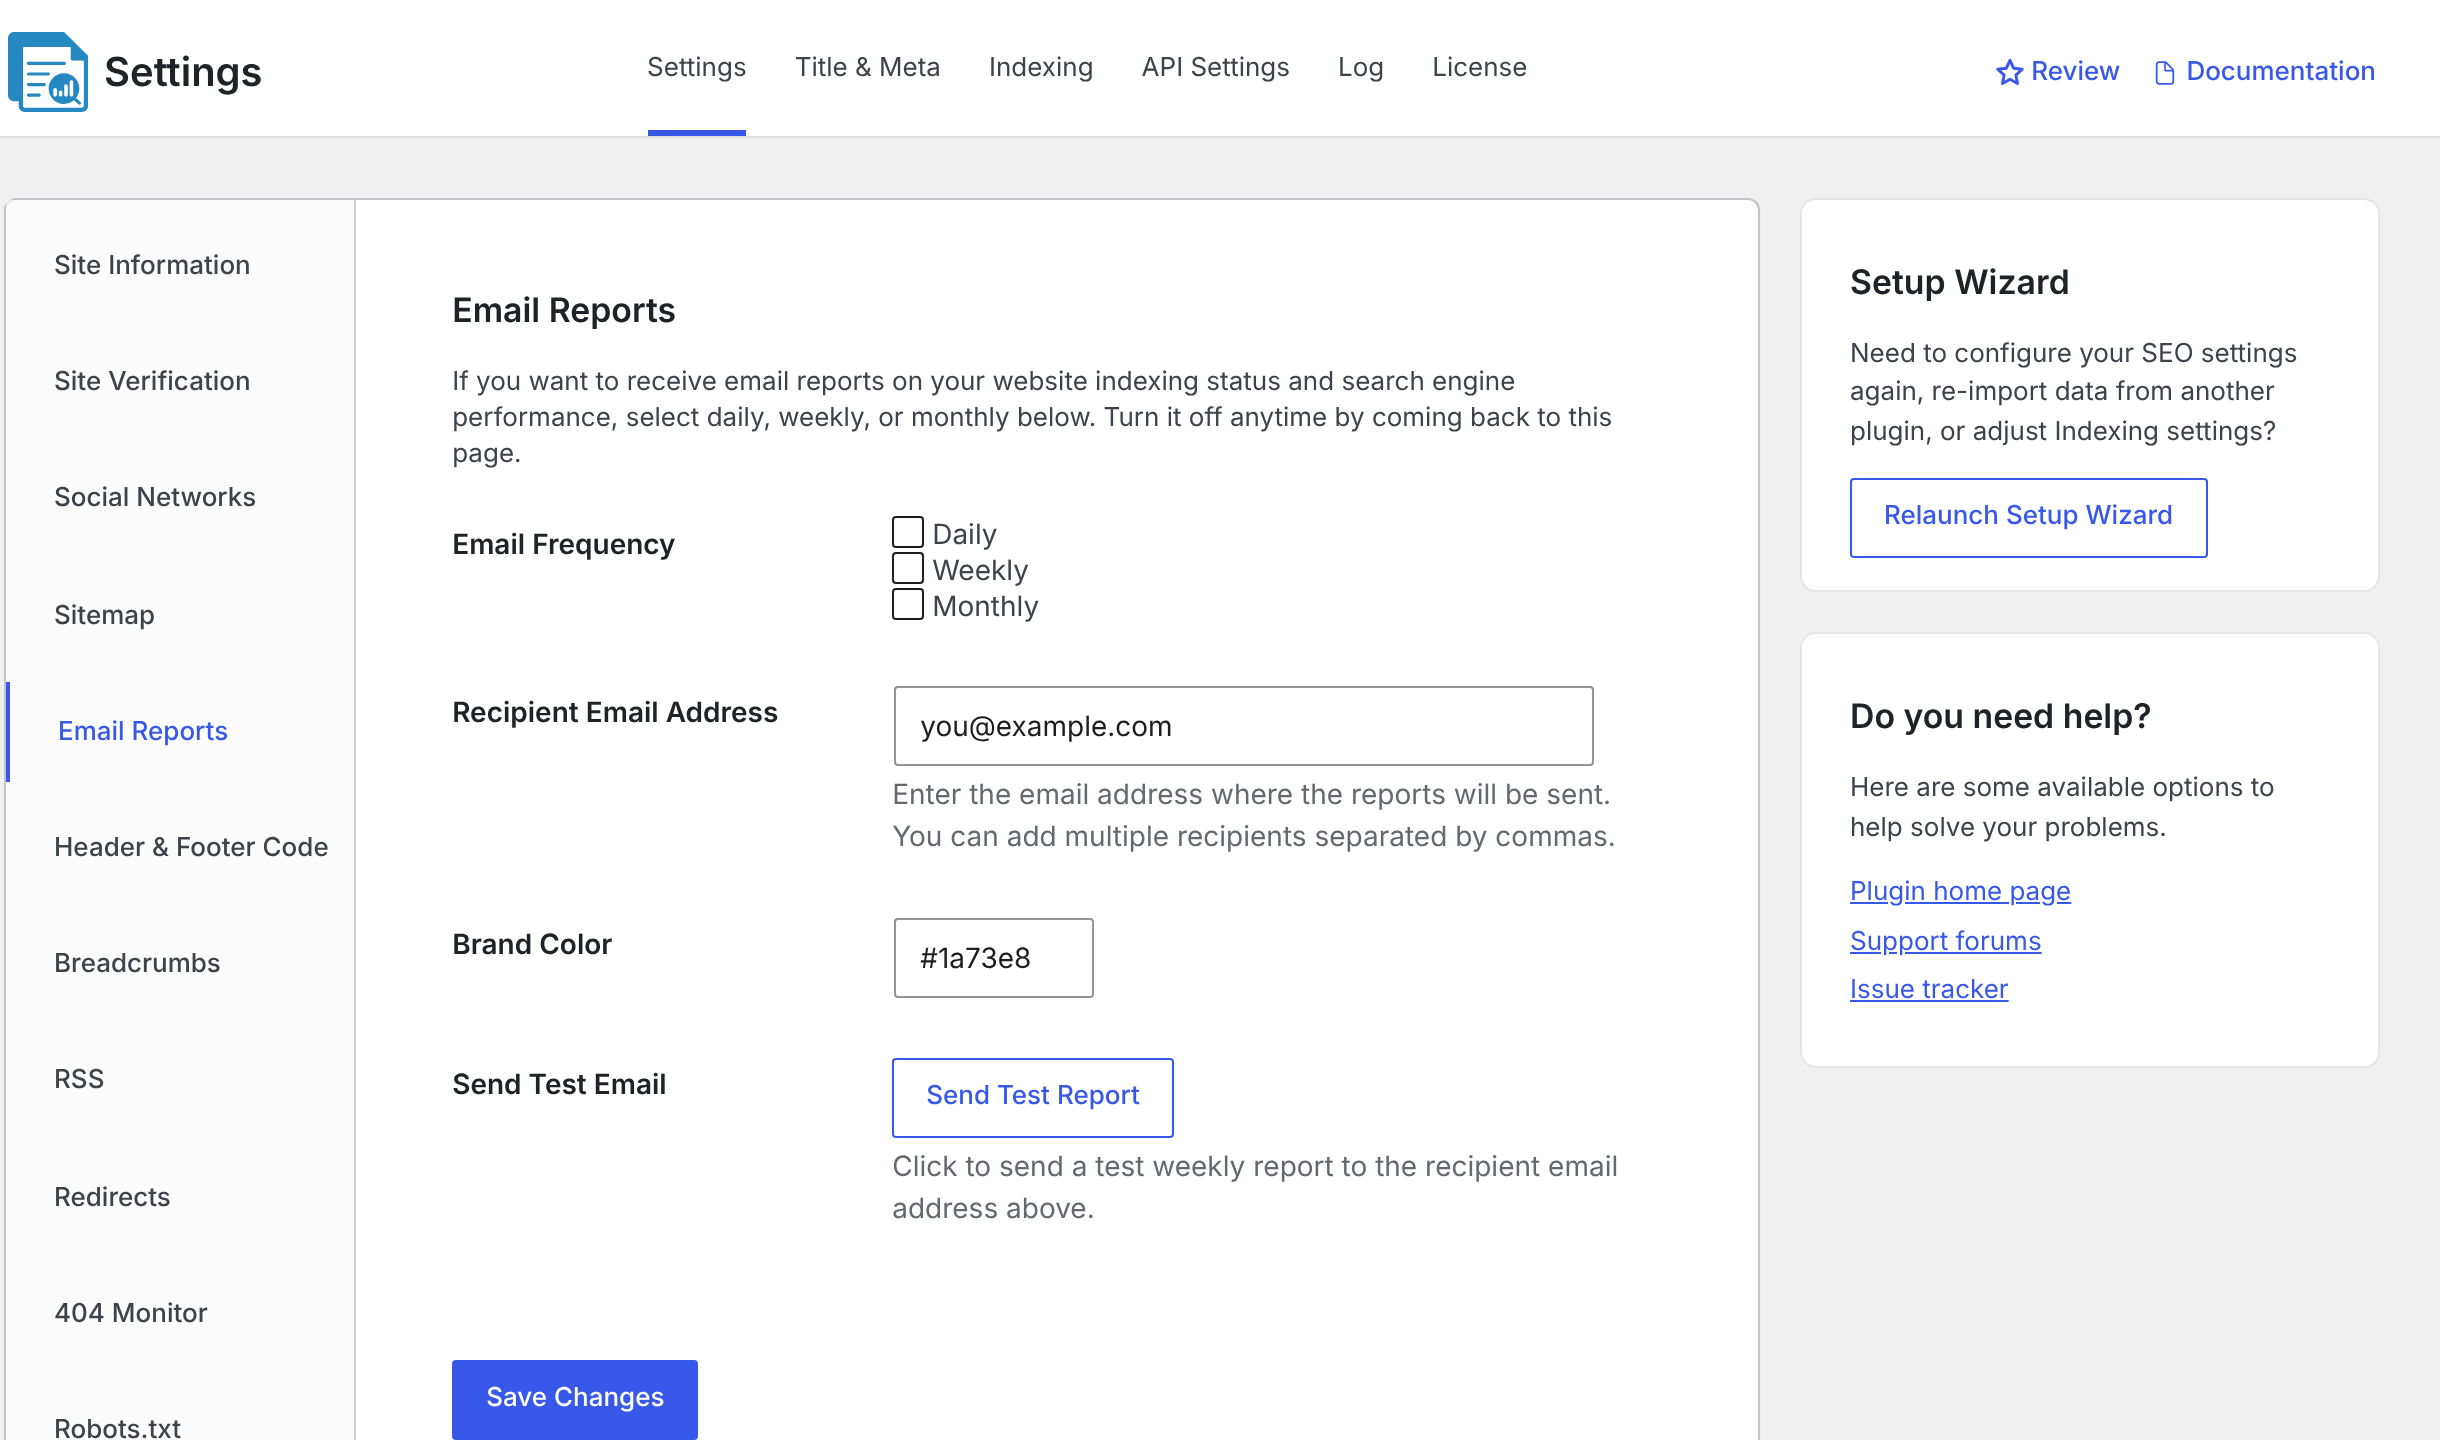Open Social Networks settings section

coord(155,497)
